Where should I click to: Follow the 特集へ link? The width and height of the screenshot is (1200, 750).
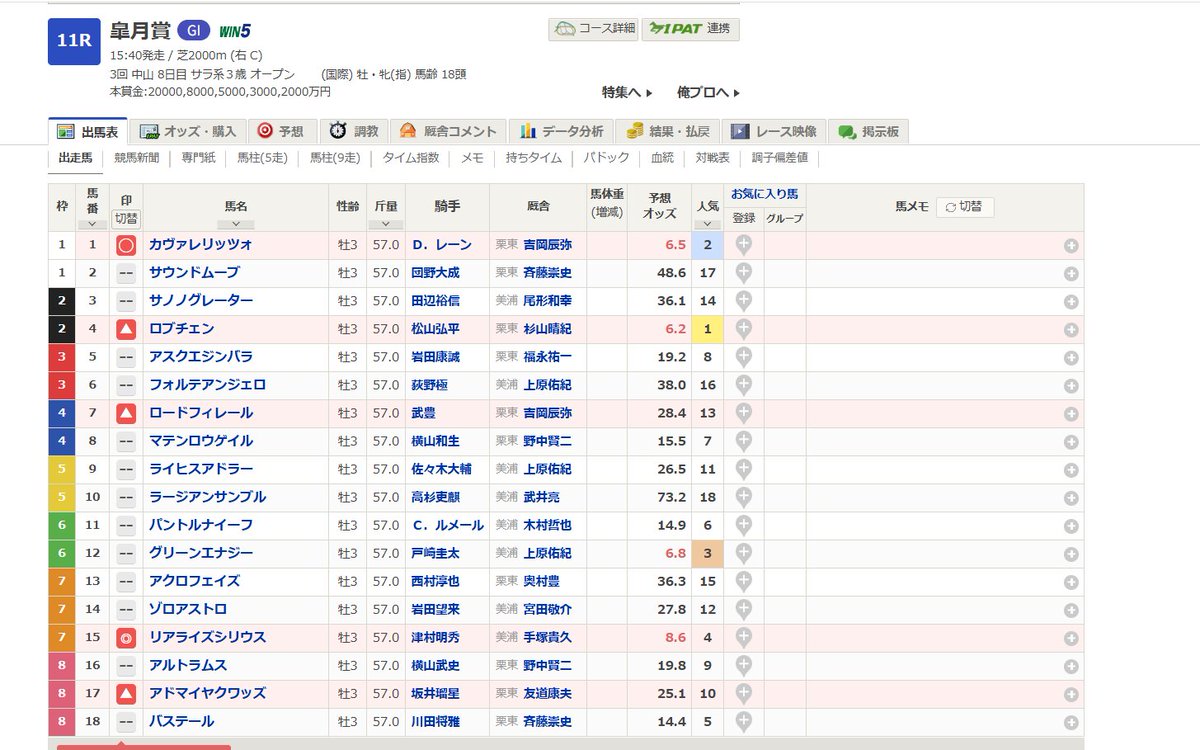[627, 92]
